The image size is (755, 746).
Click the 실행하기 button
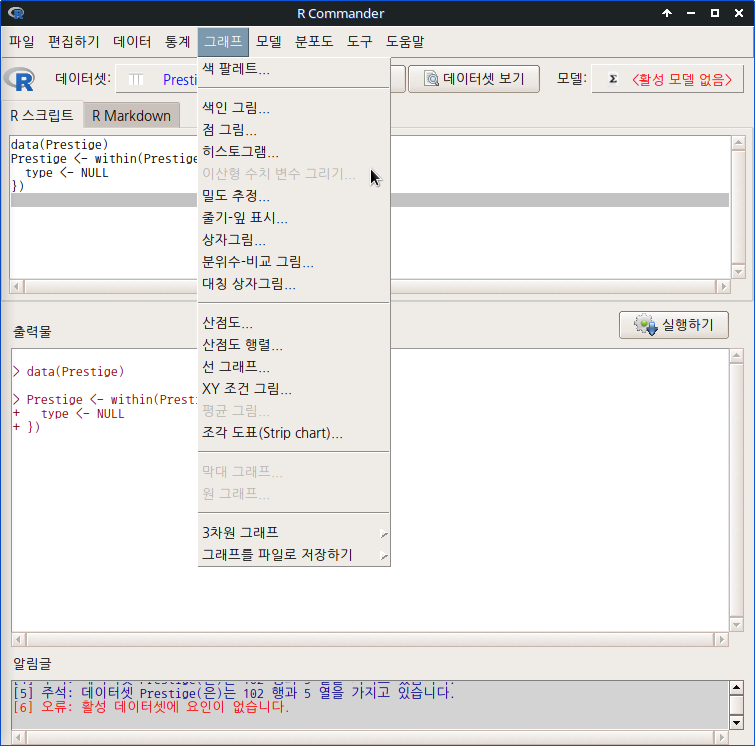click(x=674, y=325)
